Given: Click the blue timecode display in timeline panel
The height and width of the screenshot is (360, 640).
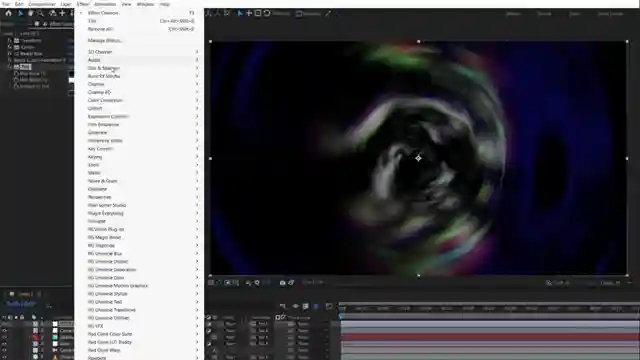Looking at the screenshot, I should point(21,304).
